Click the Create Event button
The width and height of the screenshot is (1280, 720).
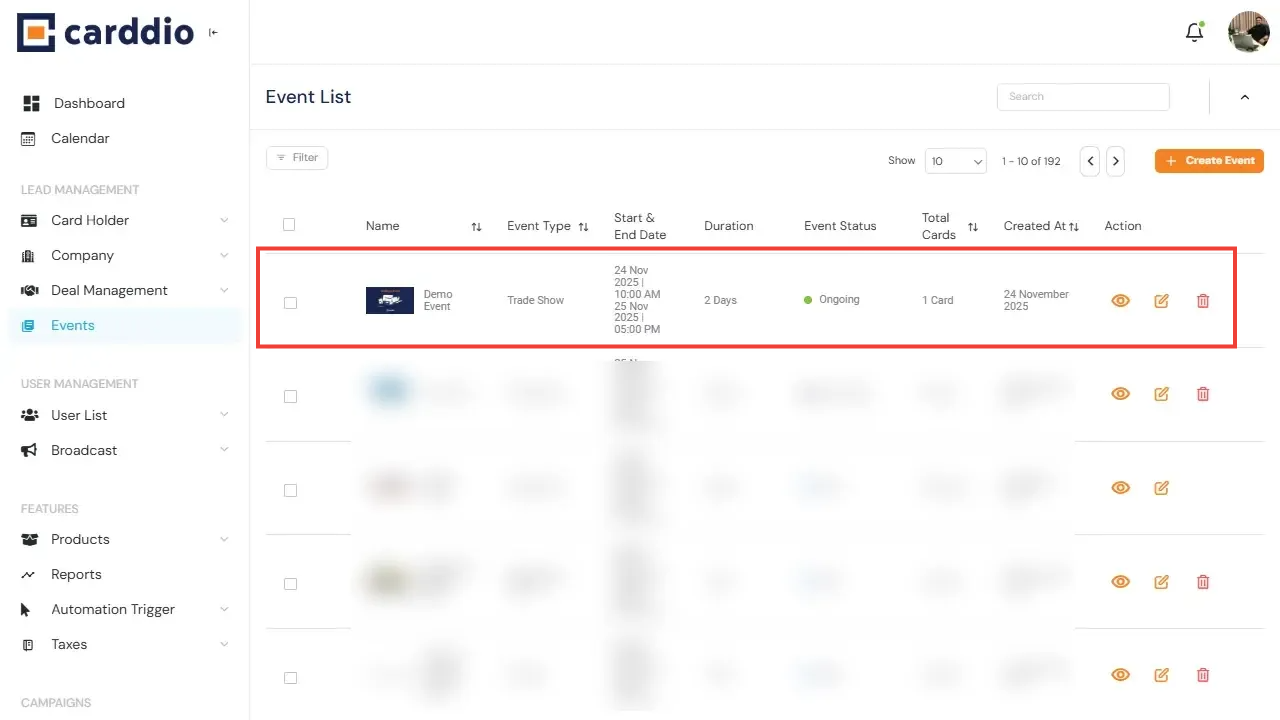[1209, 160]
